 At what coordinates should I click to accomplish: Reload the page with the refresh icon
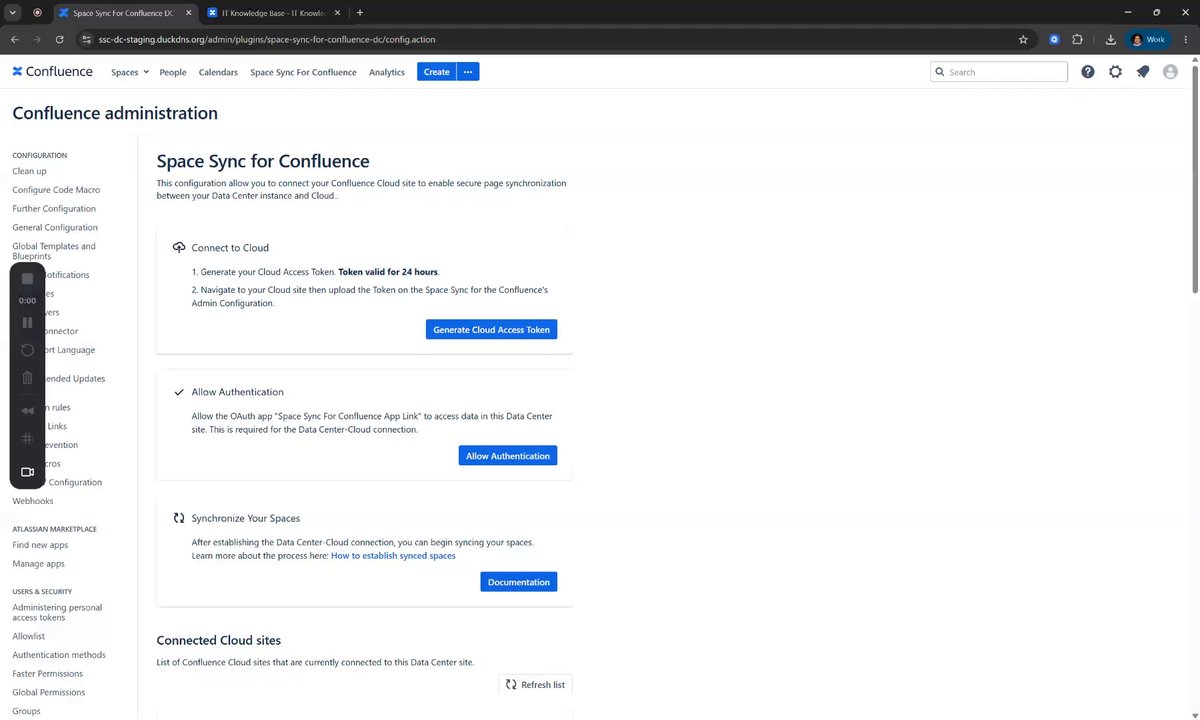pyautogui.click(x=60, y=40)
